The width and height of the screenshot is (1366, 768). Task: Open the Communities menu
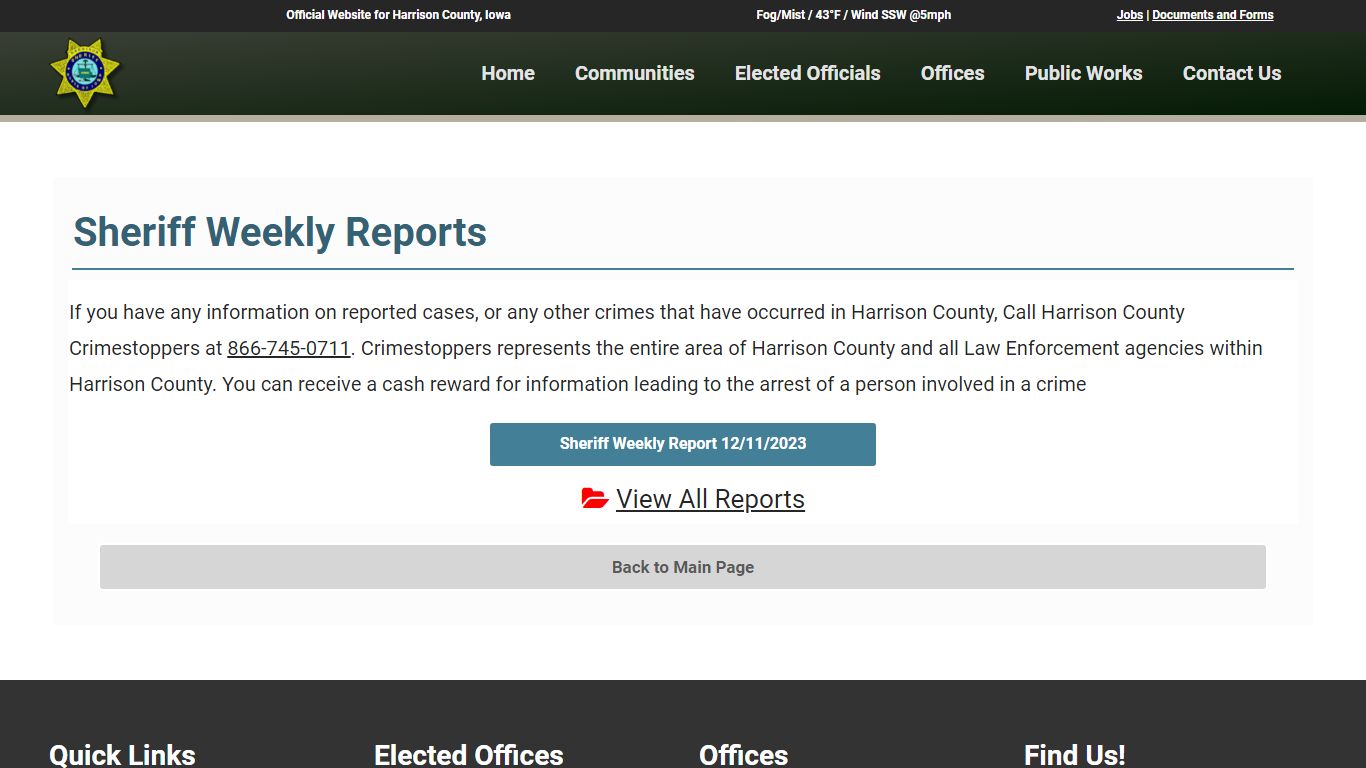(x=634, y=73)
